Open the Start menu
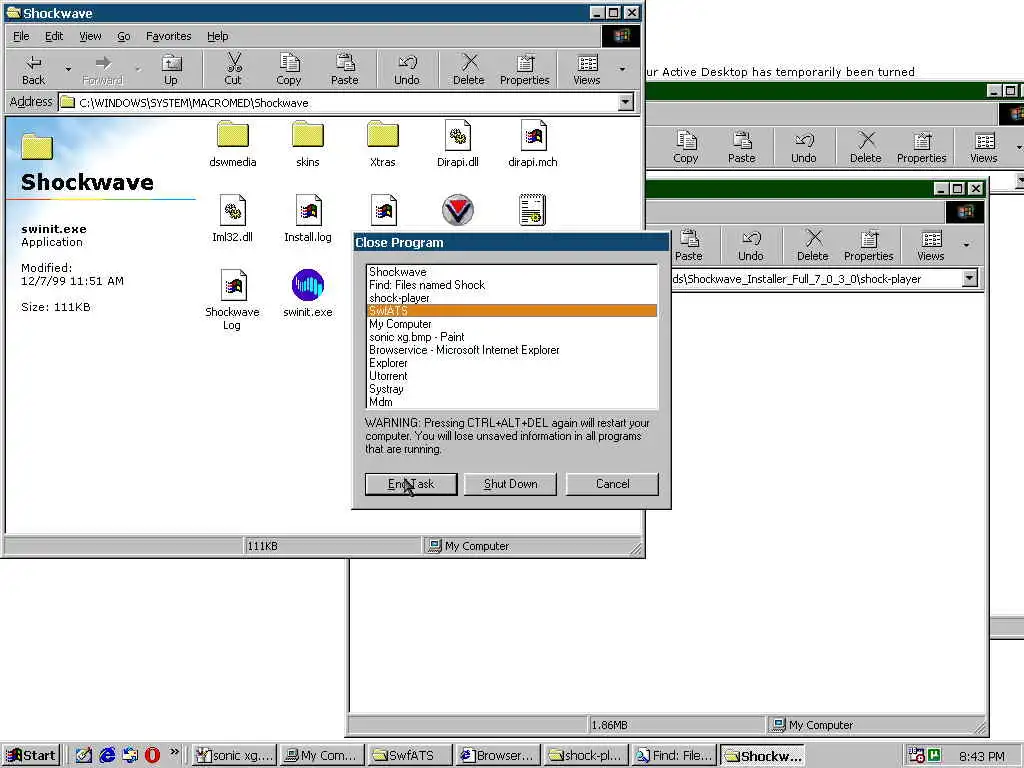The image size is (1024, 768). [x=31, y=756]
